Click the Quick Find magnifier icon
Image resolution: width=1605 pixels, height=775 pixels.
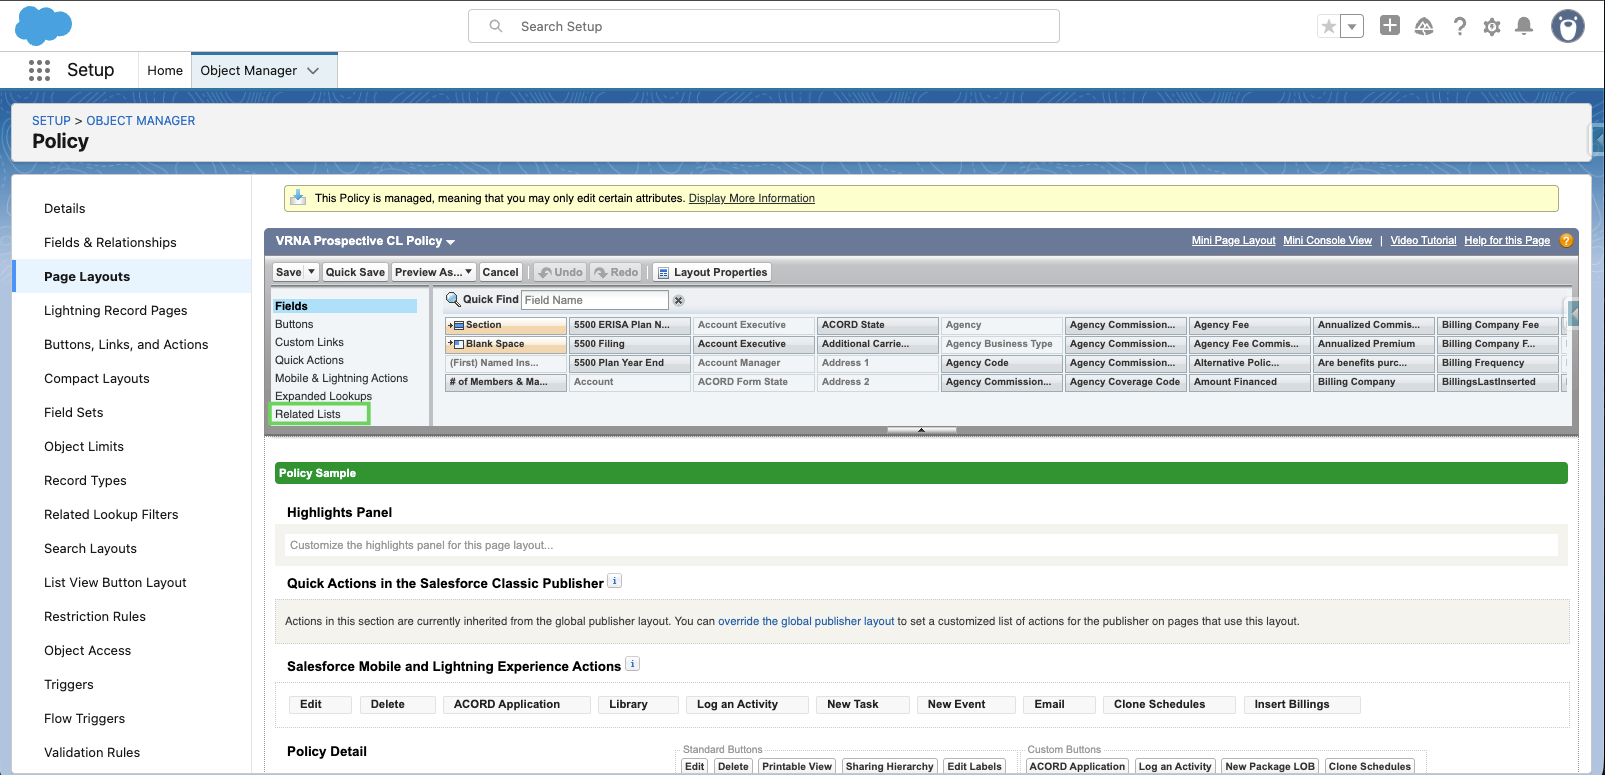[453, 299]
